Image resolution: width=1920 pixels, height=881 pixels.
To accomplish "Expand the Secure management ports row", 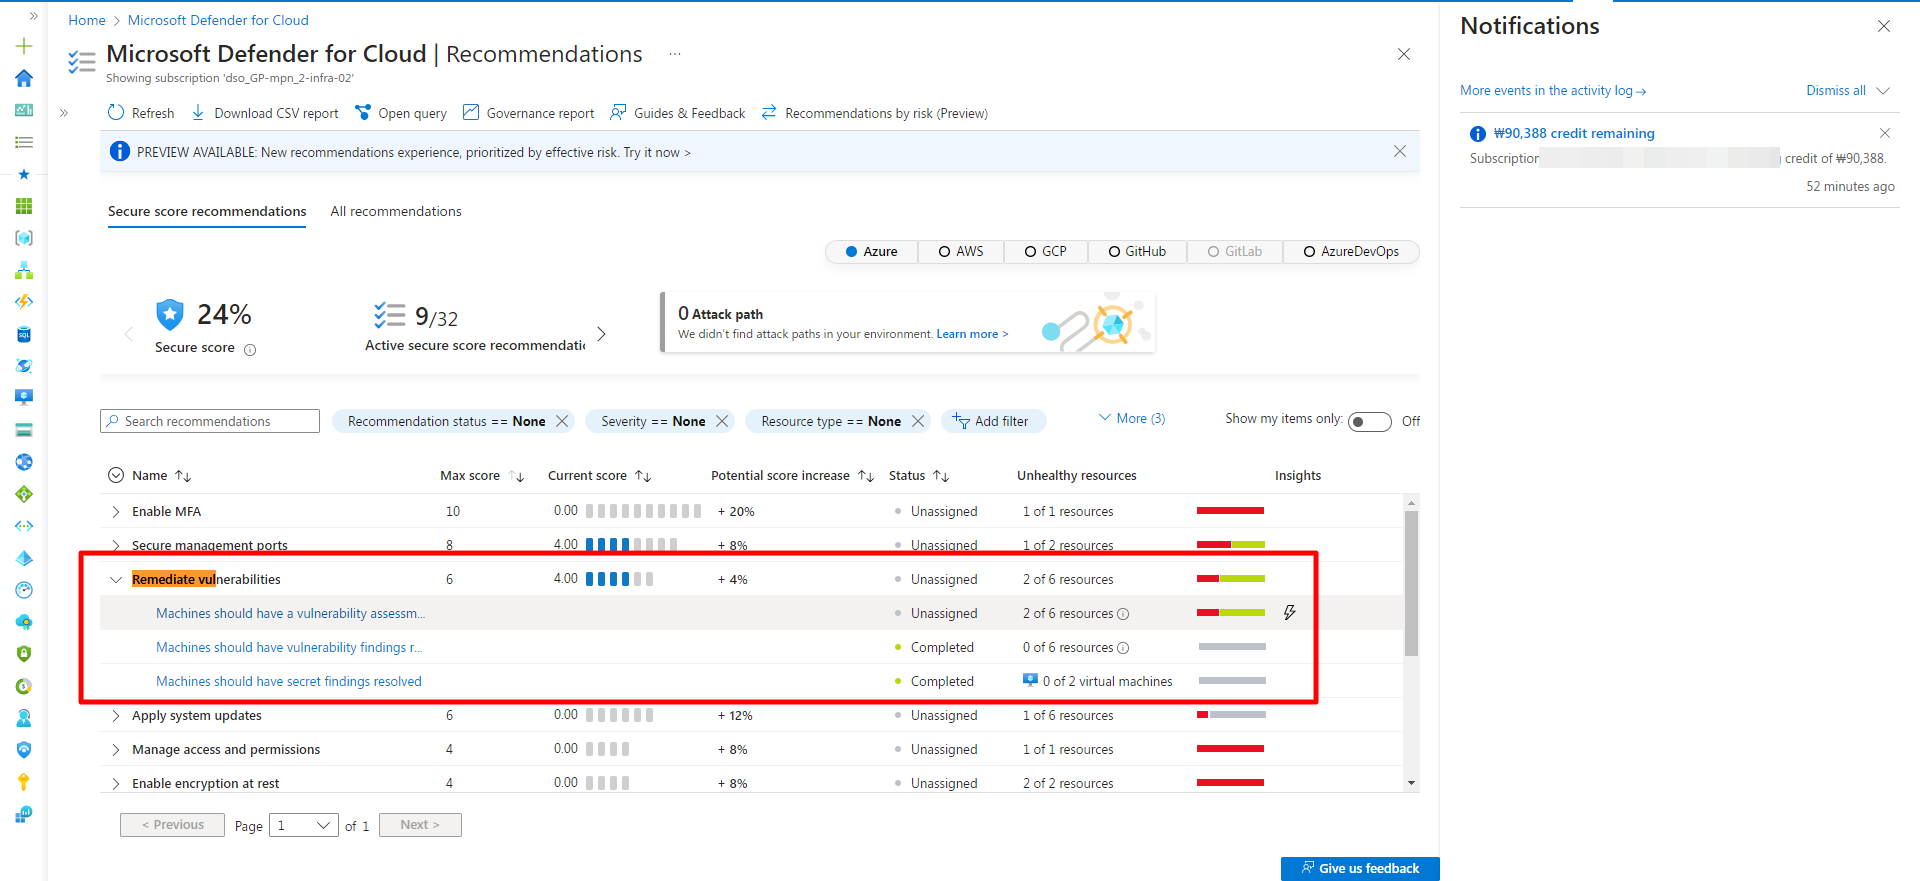I will tap(116, 545).
